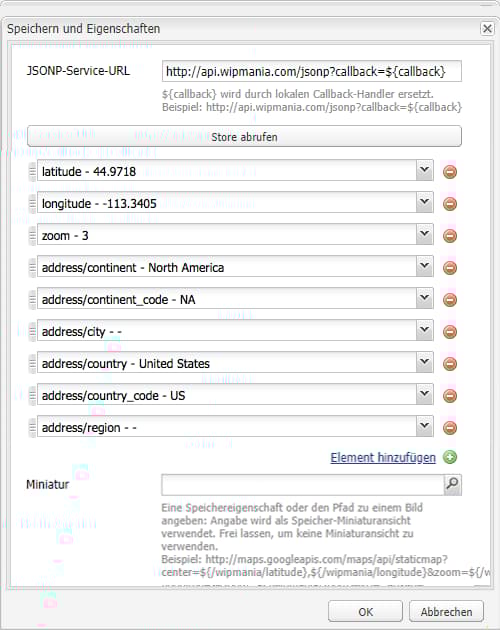Confirm with the OK button
Image resolution: width=500 pixels, height=630 pixels.
point(365,612)
